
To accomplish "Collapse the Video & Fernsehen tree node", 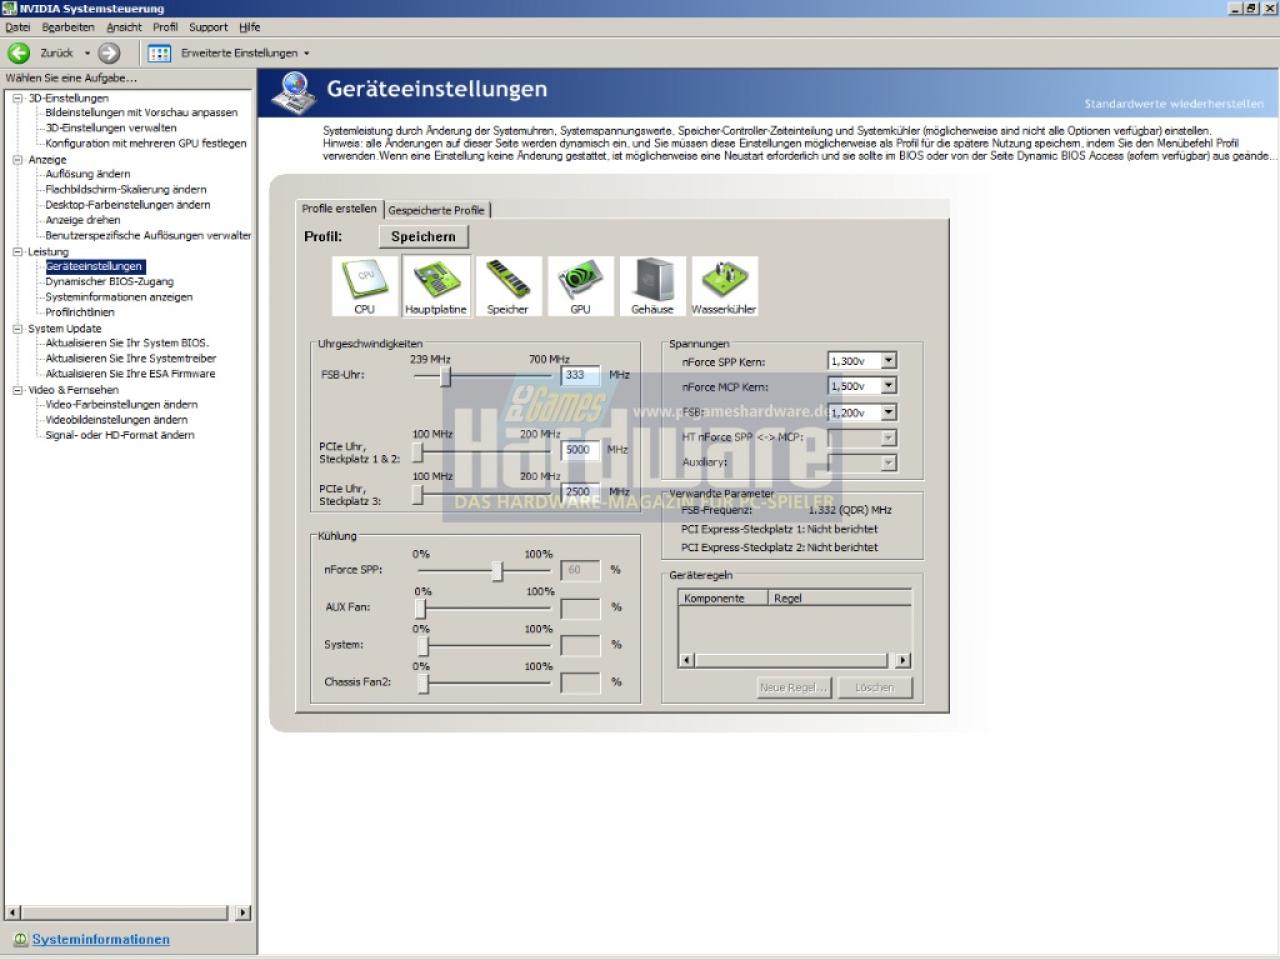I will (x=17, y=390).
